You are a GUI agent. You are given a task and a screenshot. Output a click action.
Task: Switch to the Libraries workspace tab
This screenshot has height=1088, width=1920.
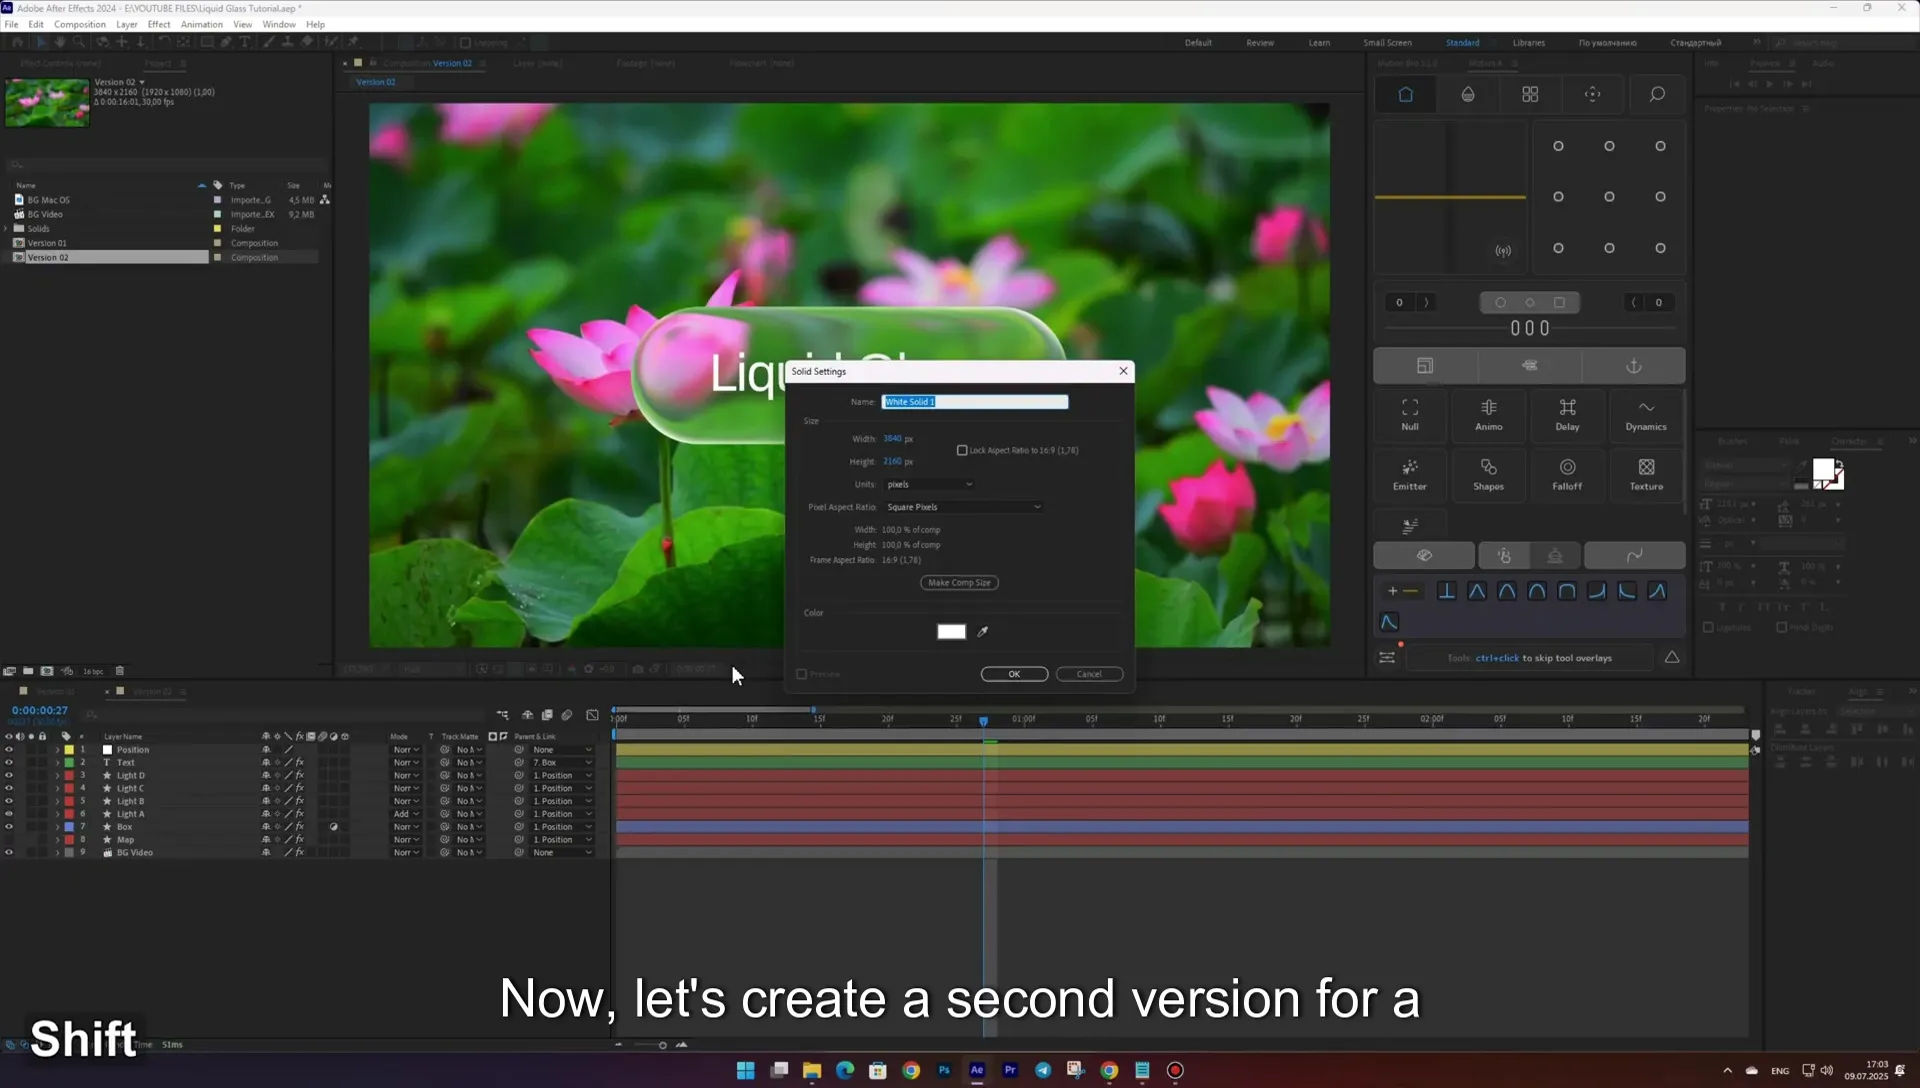(x=1528, y=43)
